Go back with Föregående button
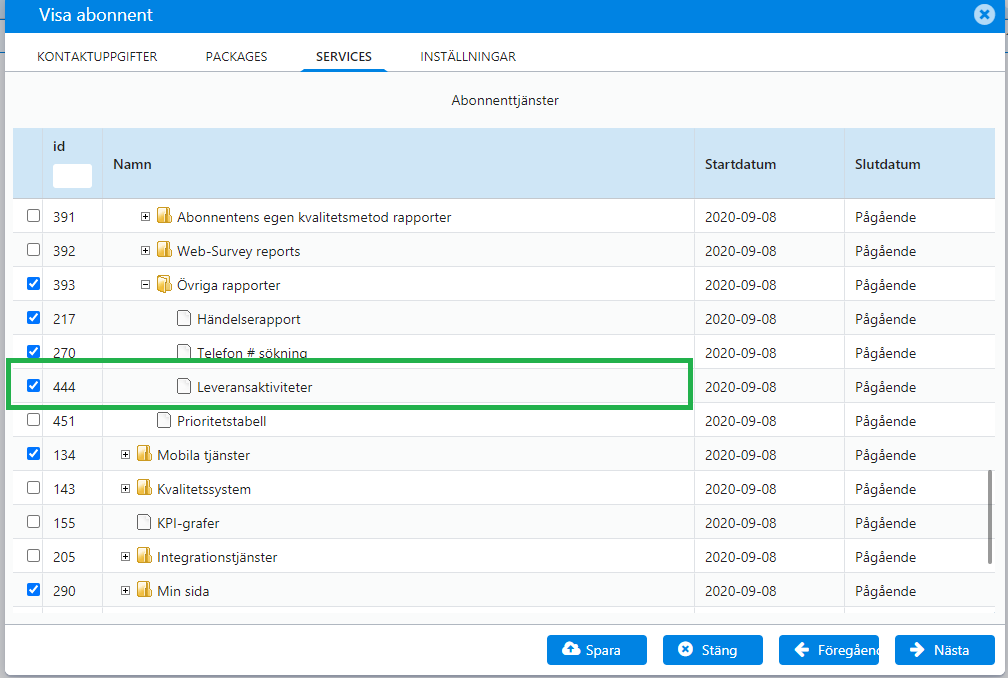 click(x=829, y=650)
